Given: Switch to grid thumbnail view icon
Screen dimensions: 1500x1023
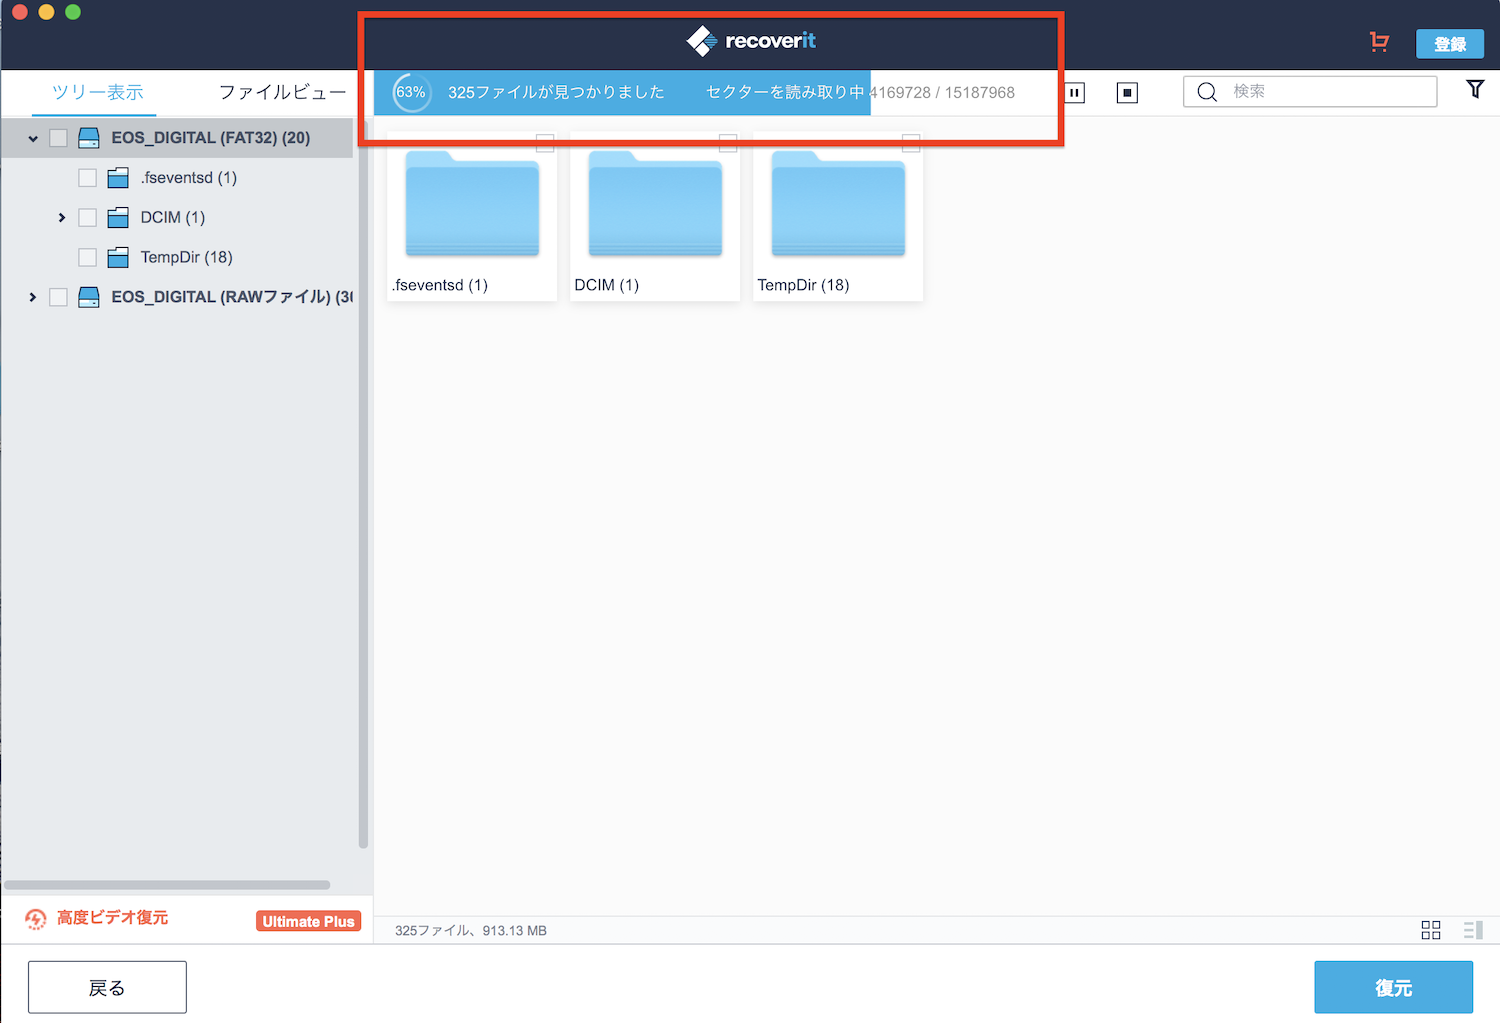Looking at the screenshot, I should [1431, 930].
